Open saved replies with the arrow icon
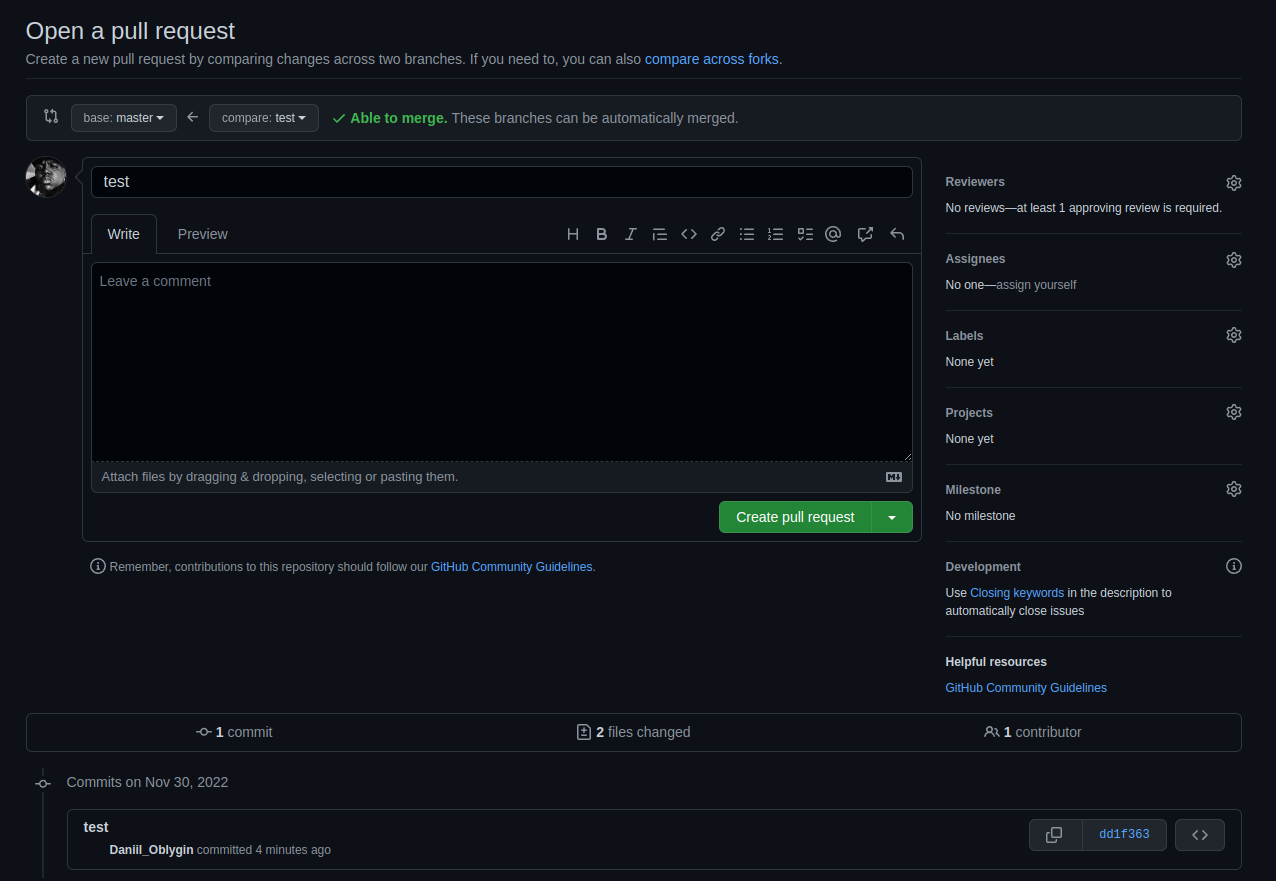The width and height of the screenshot is (1276, 881). (897, 234)
